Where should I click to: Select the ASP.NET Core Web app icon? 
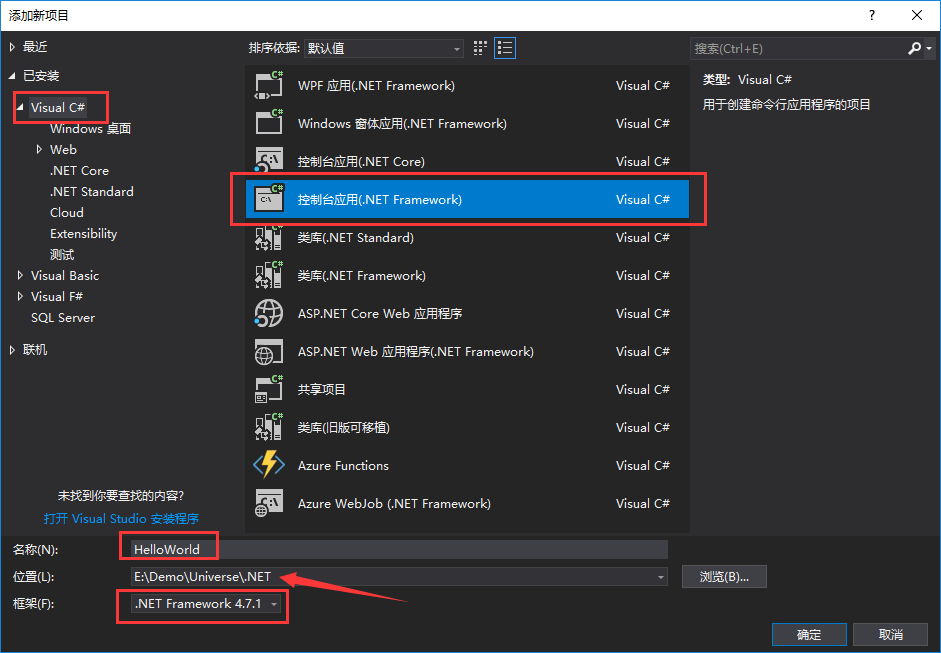269,313
